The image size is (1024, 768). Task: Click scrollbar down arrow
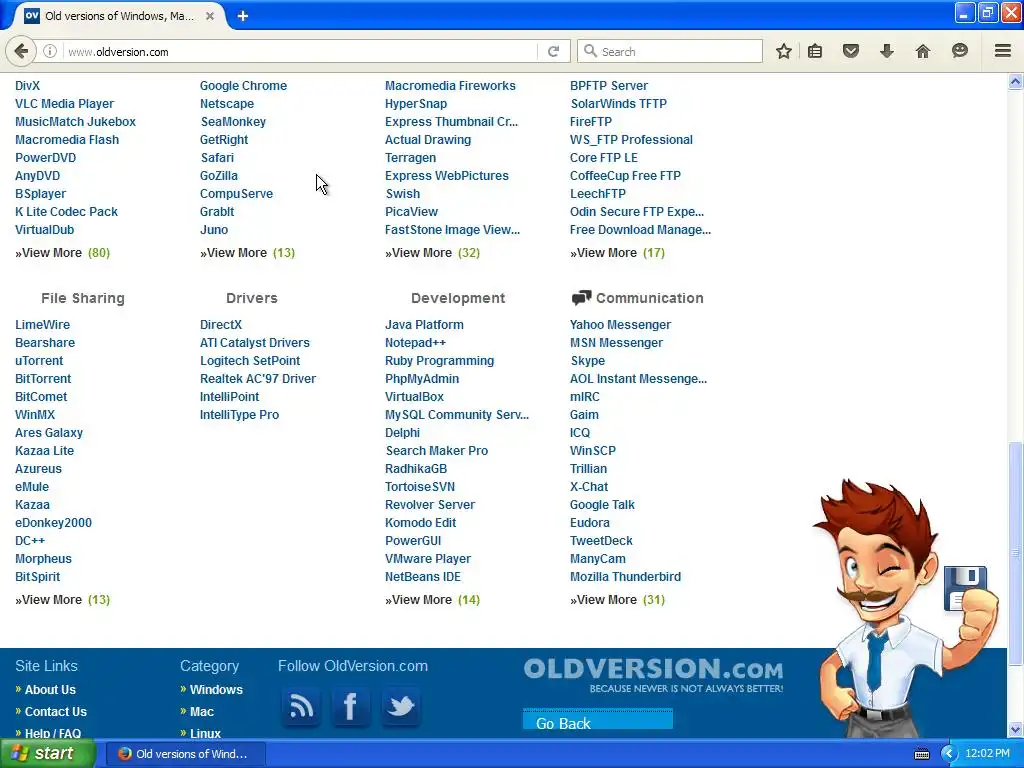1015,729
